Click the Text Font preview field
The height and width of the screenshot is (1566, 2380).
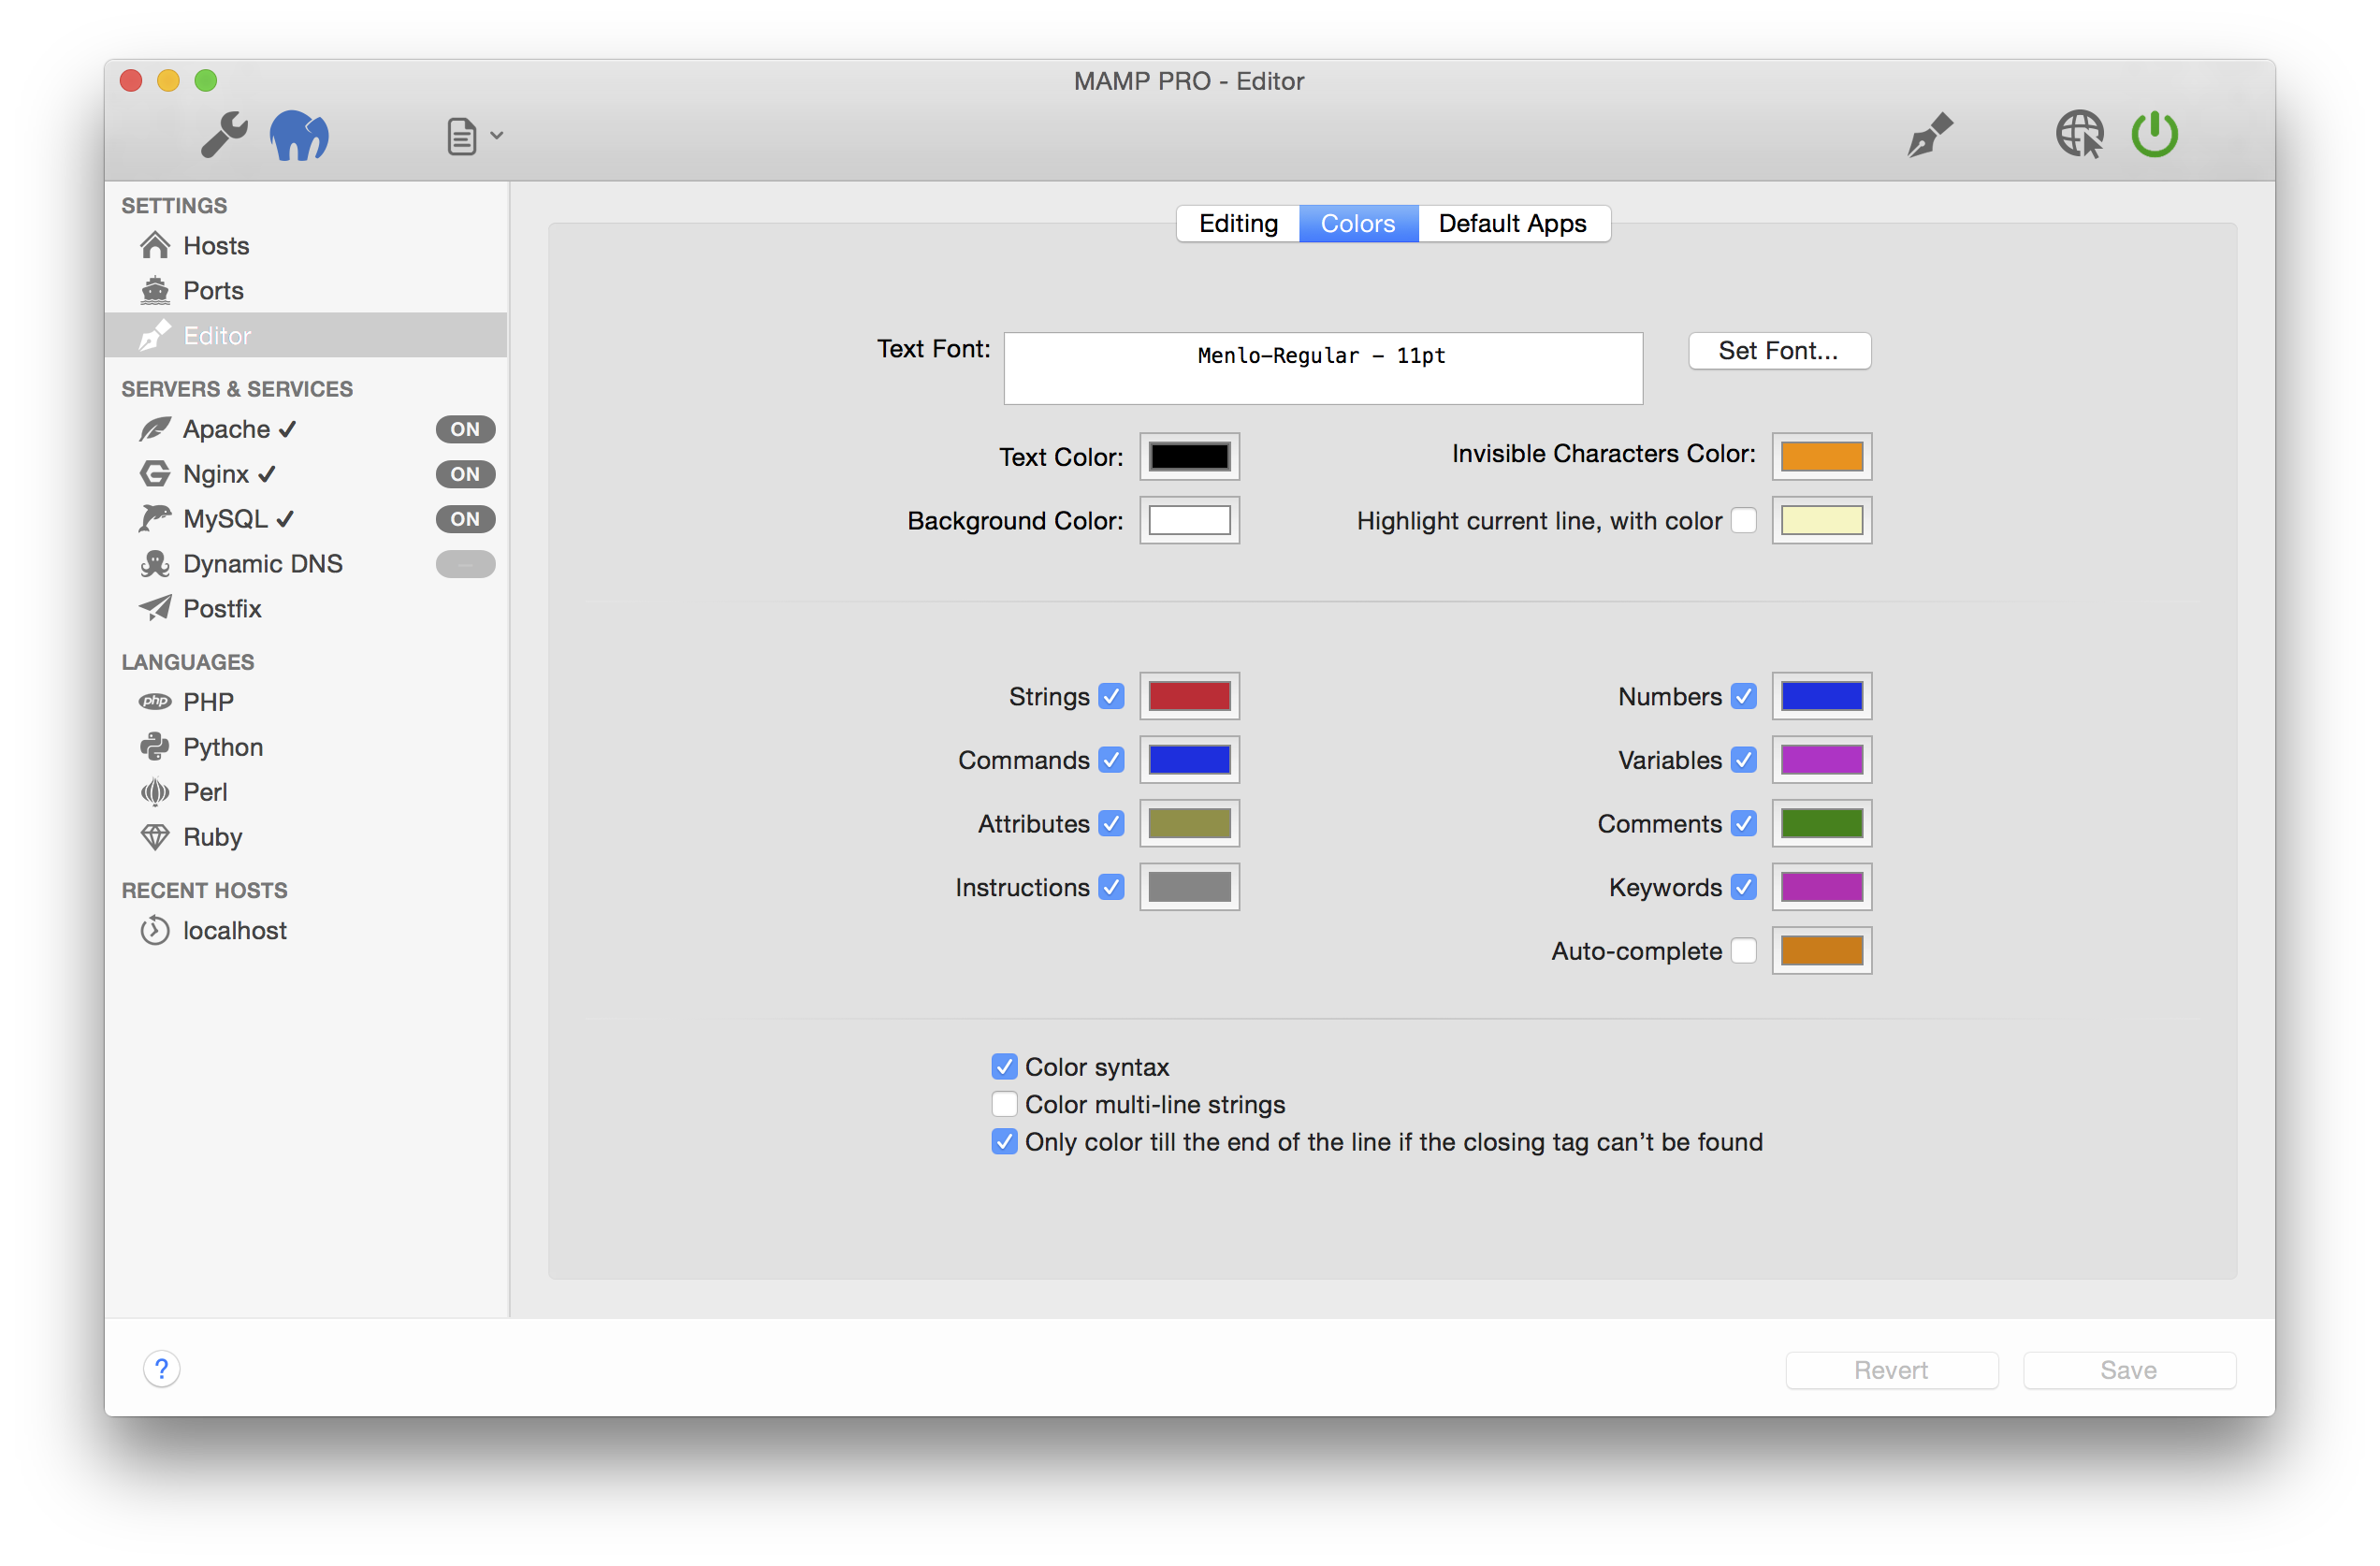pos(1323,368)
